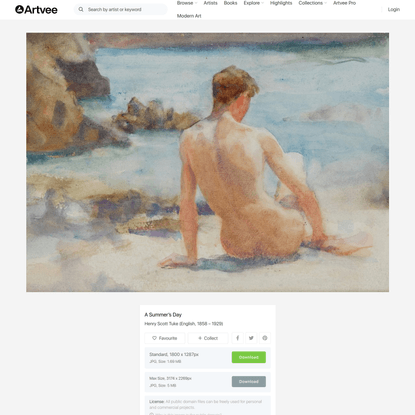The width and height of the screenshot is (415, 415).
Task: Expand the Browse dropdown menu
Action: pos(187,3)
